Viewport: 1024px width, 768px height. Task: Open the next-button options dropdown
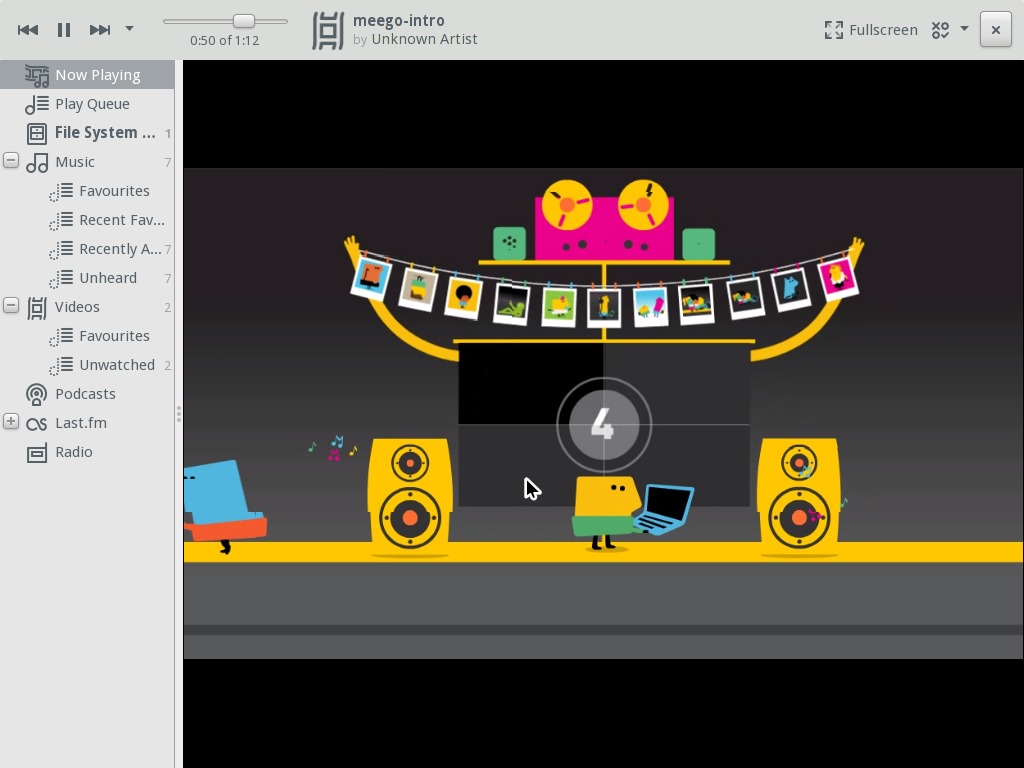click(x=128, y=29)
